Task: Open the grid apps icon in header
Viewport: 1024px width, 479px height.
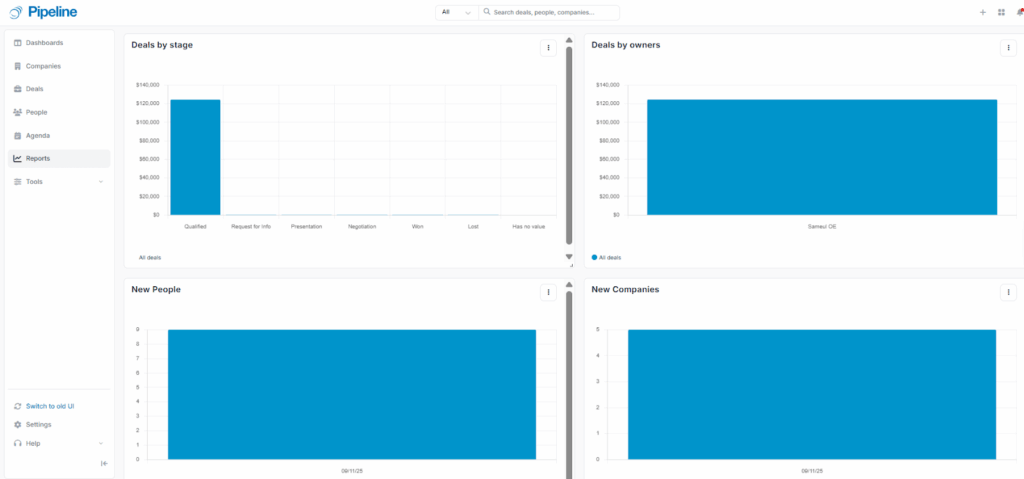Action: pyautogui.click(x=1001, y=12)
